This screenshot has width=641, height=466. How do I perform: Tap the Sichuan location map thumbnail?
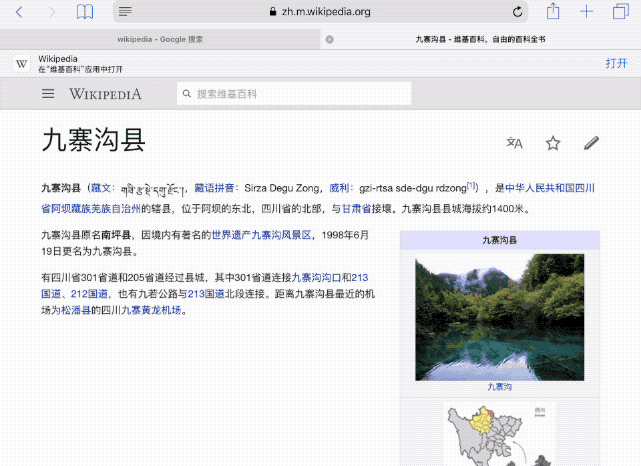point(500,434)
